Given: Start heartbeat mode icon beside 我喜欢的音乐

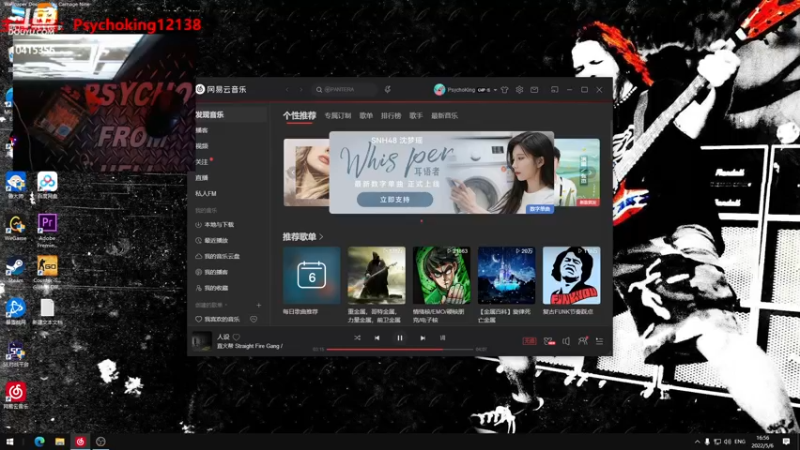Looking at the screenshot, I should pos(254,319).
